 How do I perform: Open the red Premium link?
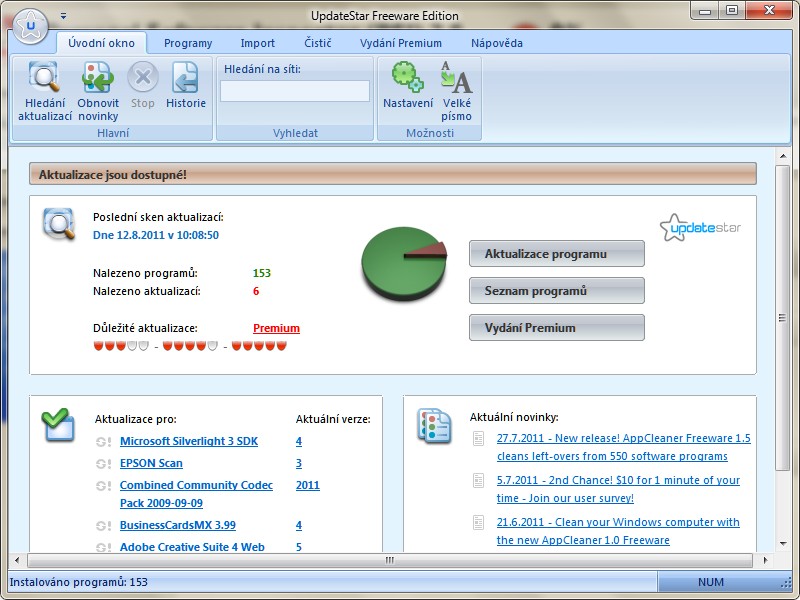click(276, 328)
